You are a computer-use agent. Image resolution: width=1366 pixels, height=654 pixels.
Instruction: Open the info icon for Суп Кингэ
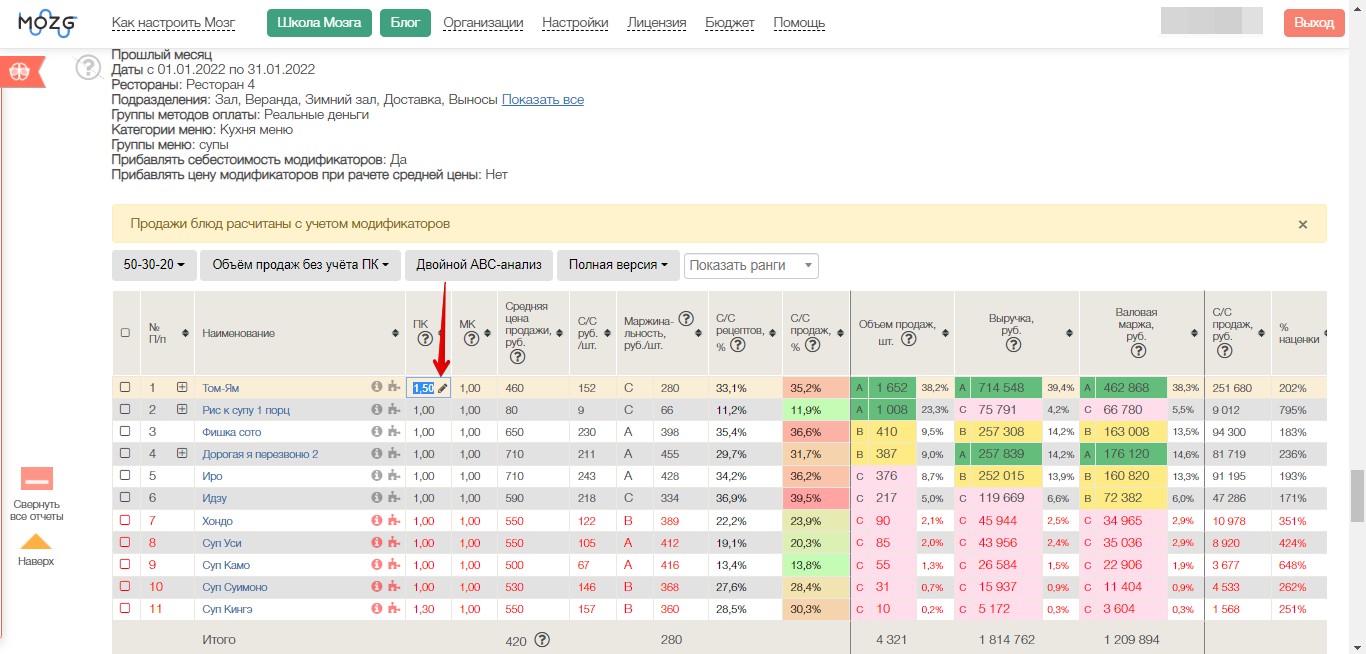tap(377, 609)
